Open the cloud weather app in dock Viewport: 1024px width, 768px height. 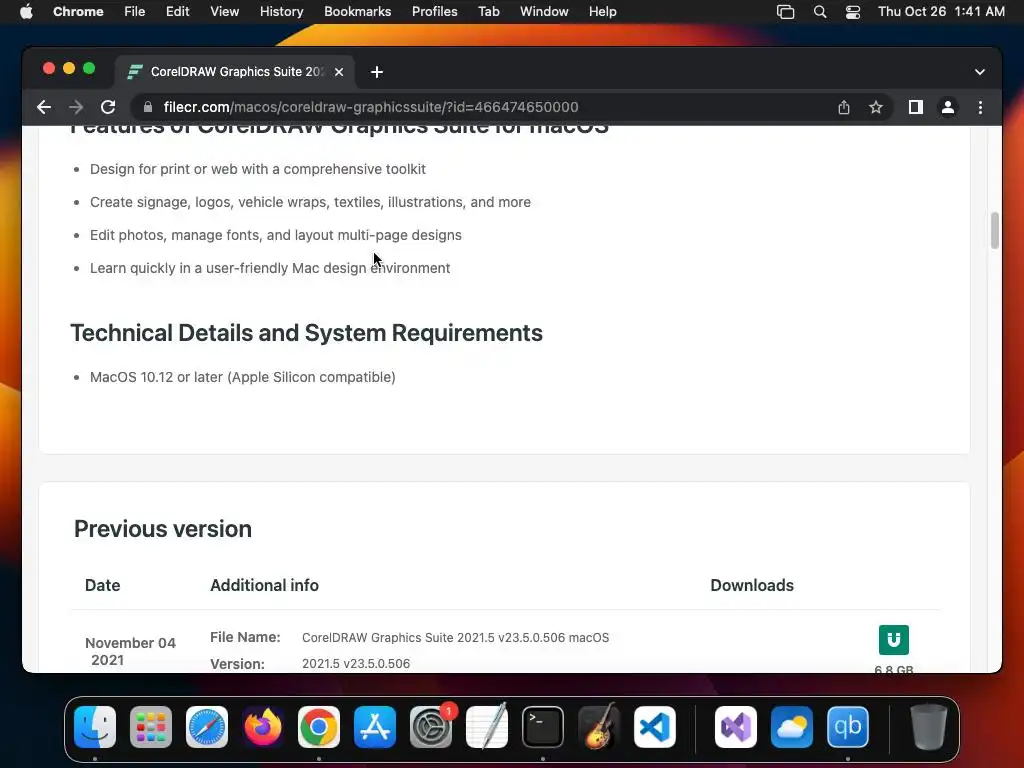792,727
